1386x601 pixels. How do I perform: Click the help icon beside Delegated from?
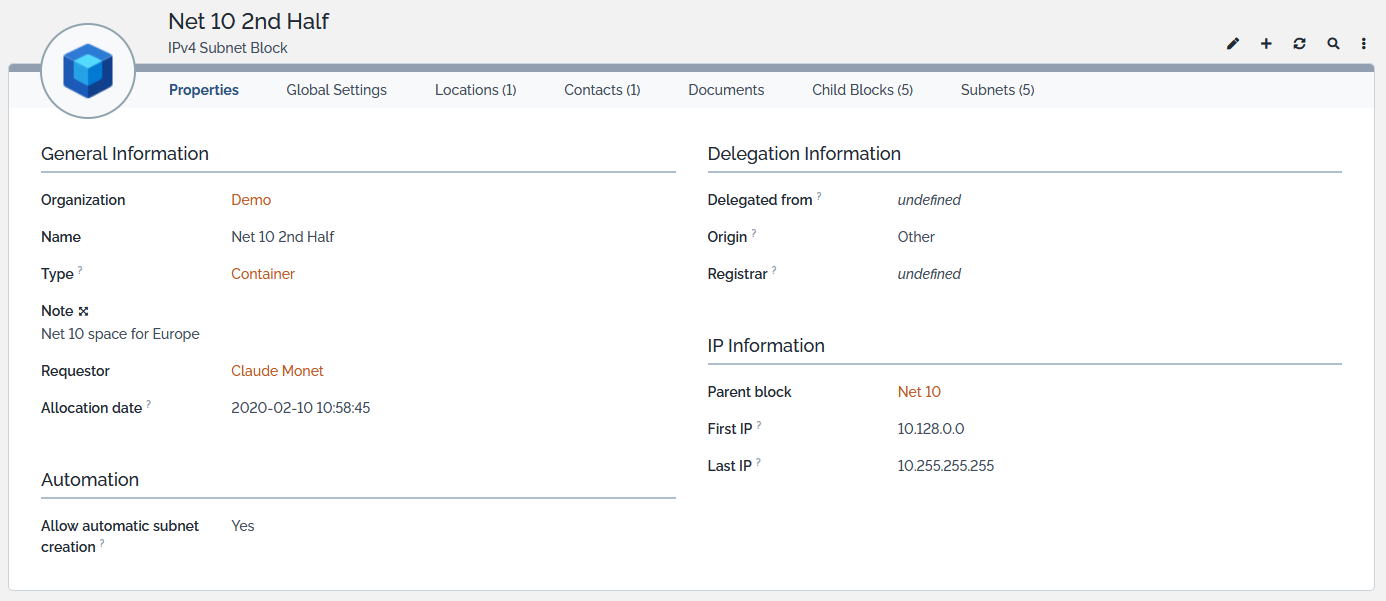pos(819,197)
